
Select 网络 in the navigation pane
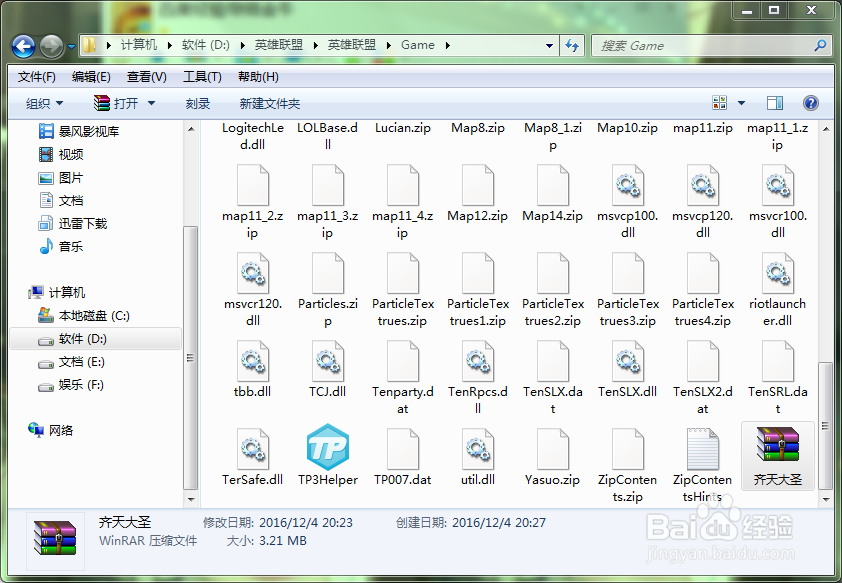pos(50,430)
